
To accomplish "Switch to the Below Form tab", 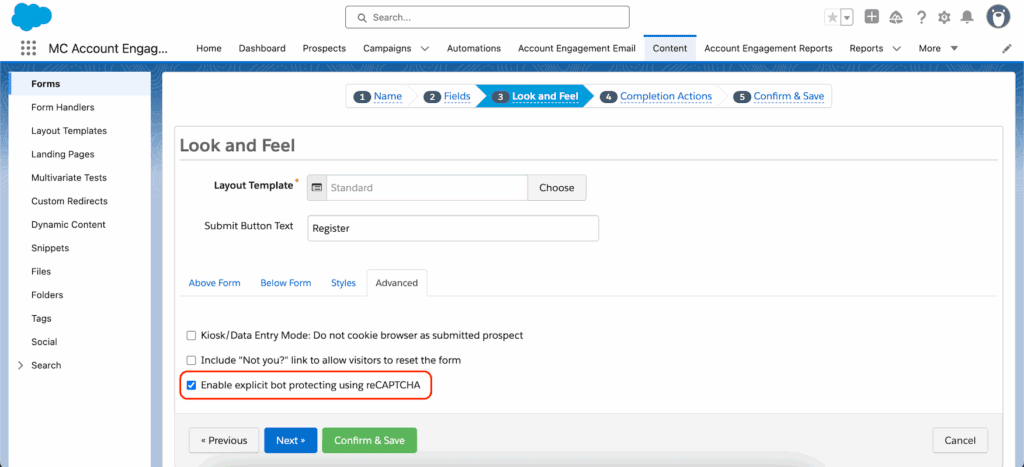I will 285,283.
